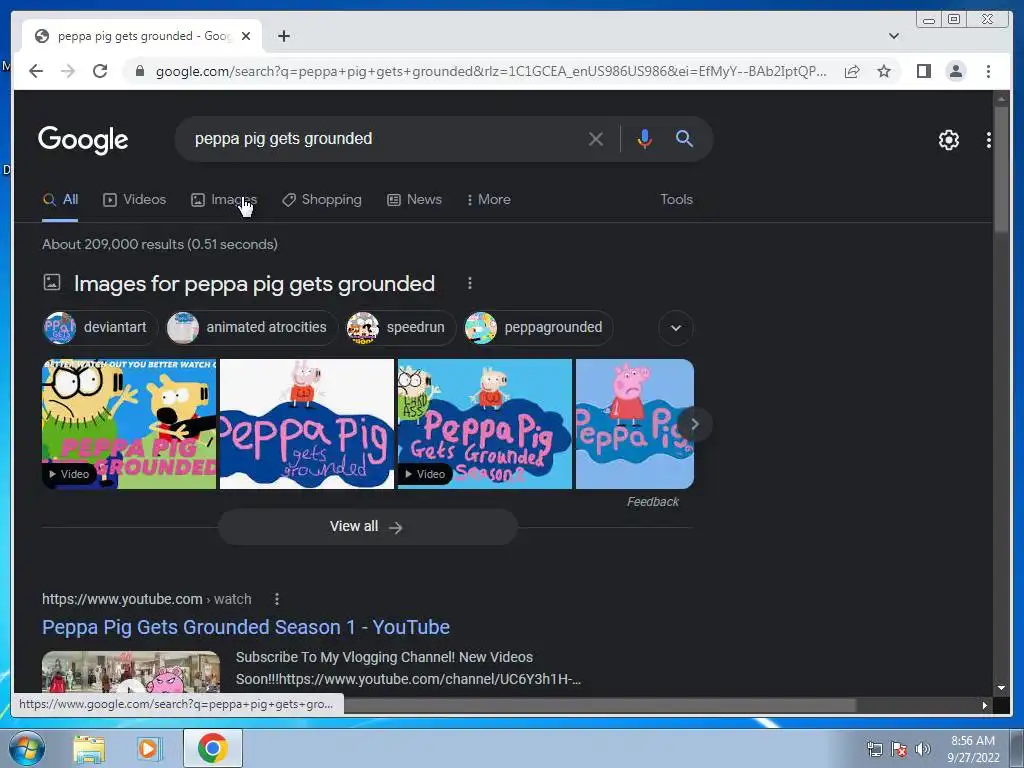
Task: Filter images by animated atrocities chip
Action: [x=251, y=327]
